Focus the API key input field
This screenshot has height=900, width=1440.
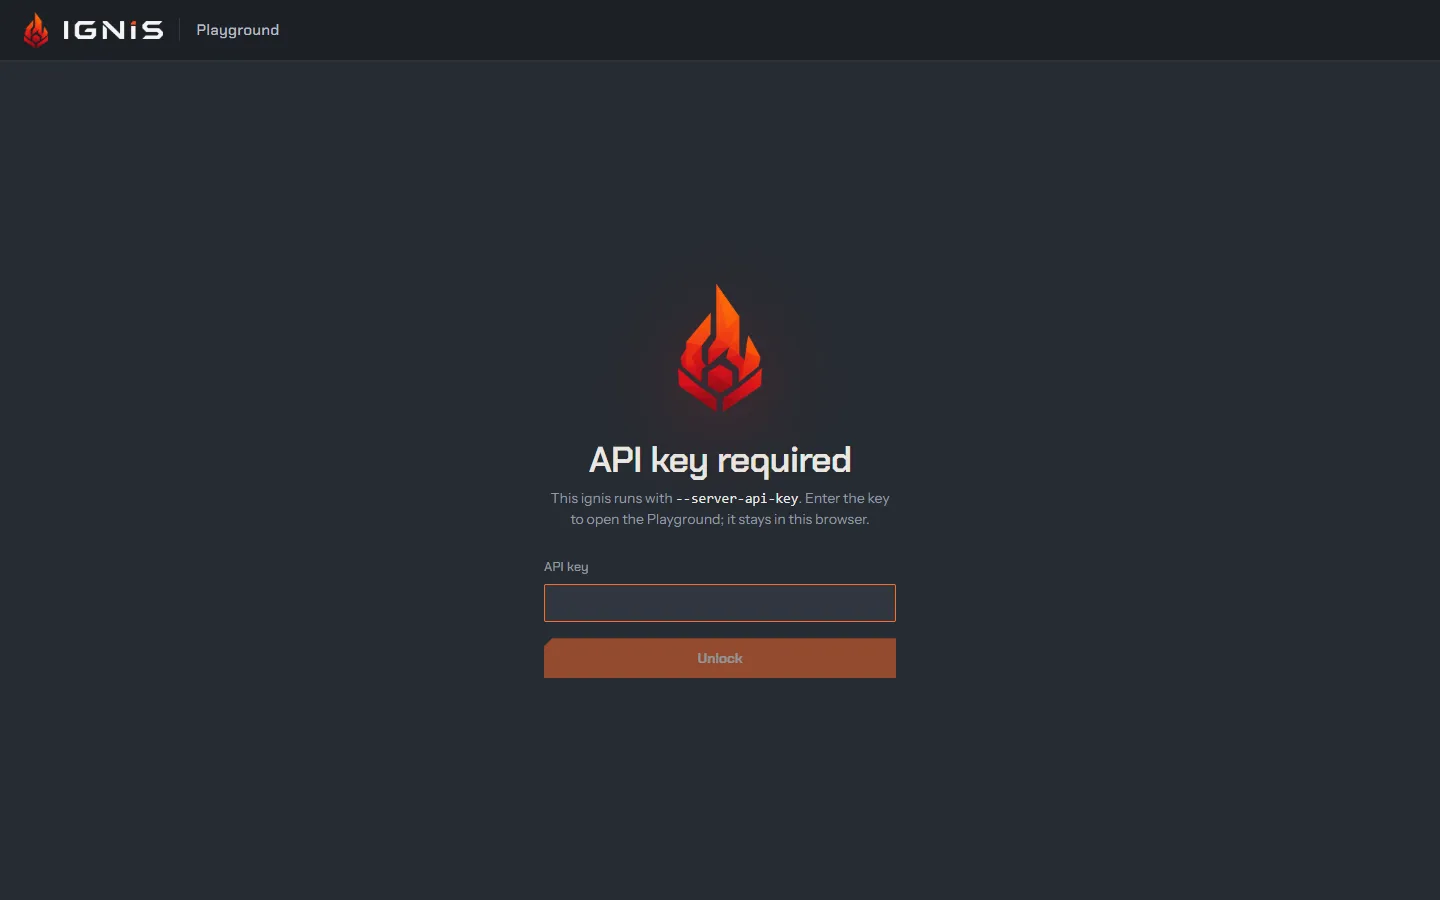(x=720, y=603)
